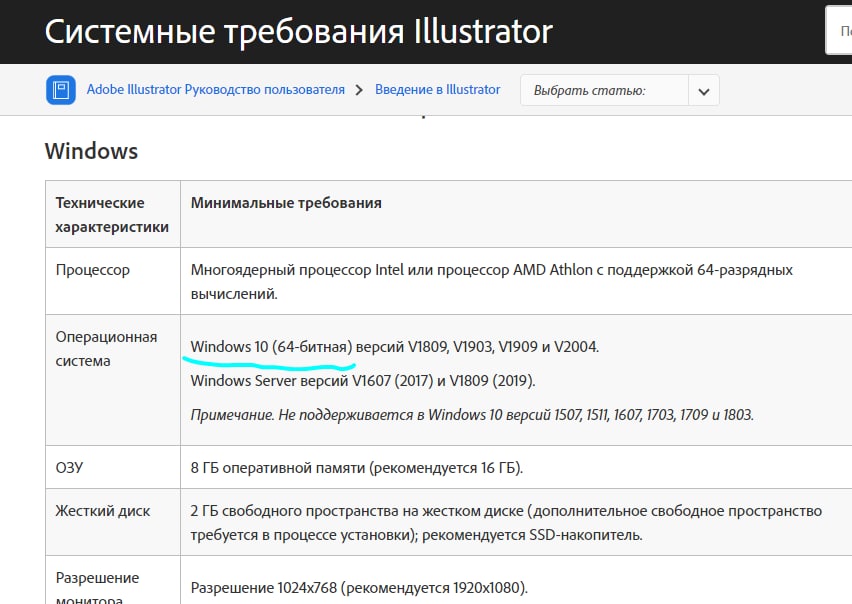Open Adobe Illustrator Руководство пользователя link
Screen dimensions: 852x604
[216, 90]
